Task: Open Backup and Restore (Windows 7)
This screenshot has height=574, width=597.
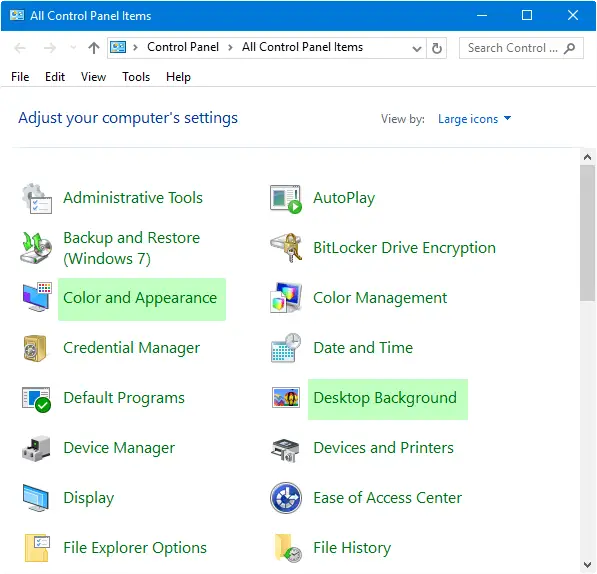Action: pyautogui.click(x=131, y=248)
